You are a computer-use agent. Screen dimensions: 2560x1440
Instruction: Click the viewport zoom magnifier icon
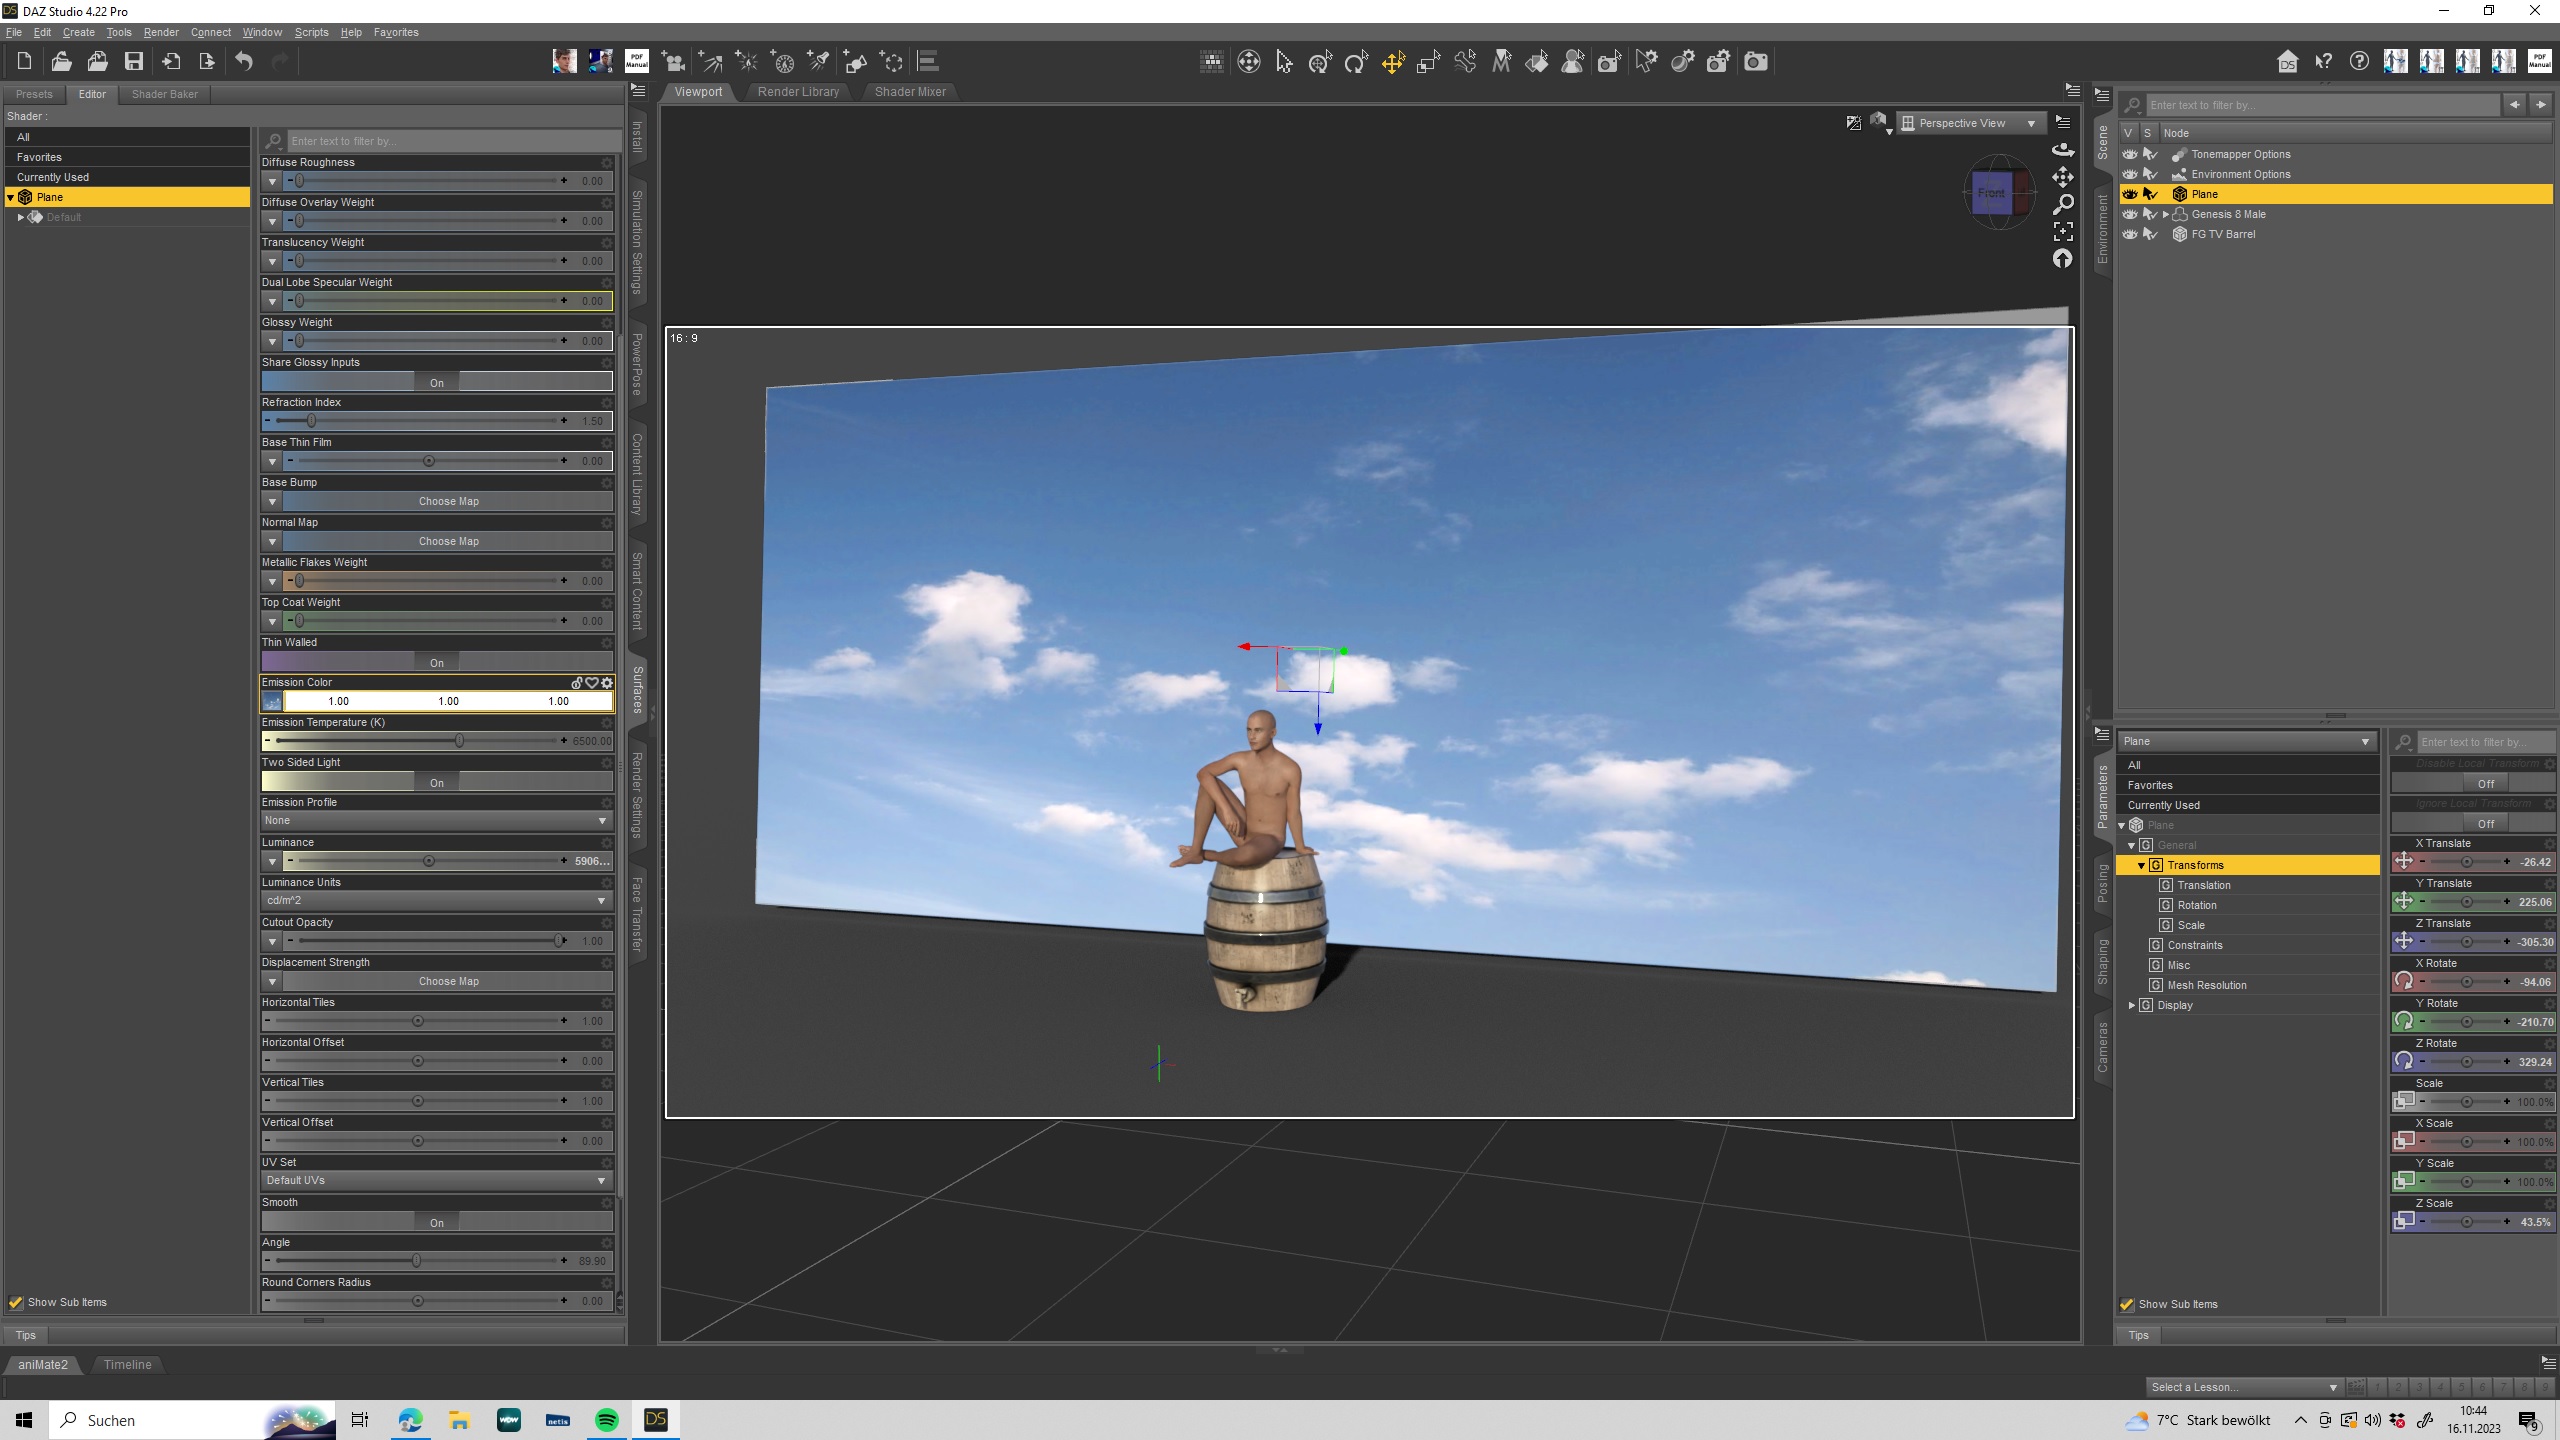click(x=2063, y=204)
